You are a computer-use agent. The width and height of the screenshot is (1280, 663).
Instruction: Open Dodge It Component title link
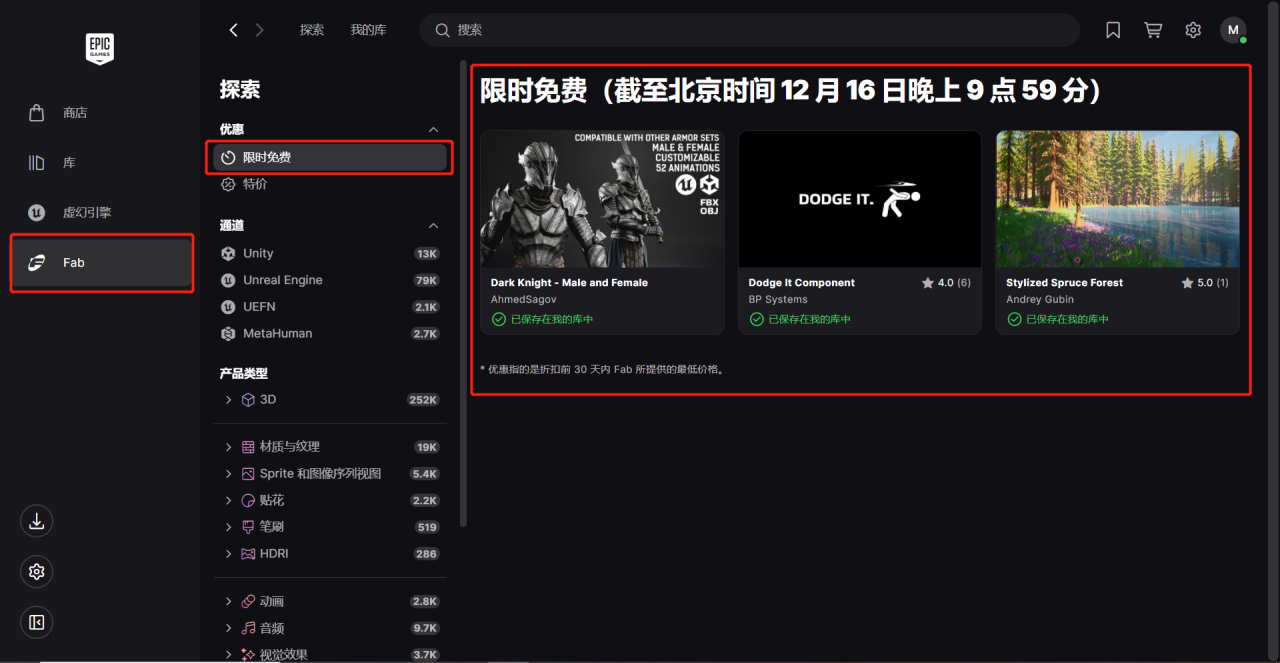(x=802, y=283)
